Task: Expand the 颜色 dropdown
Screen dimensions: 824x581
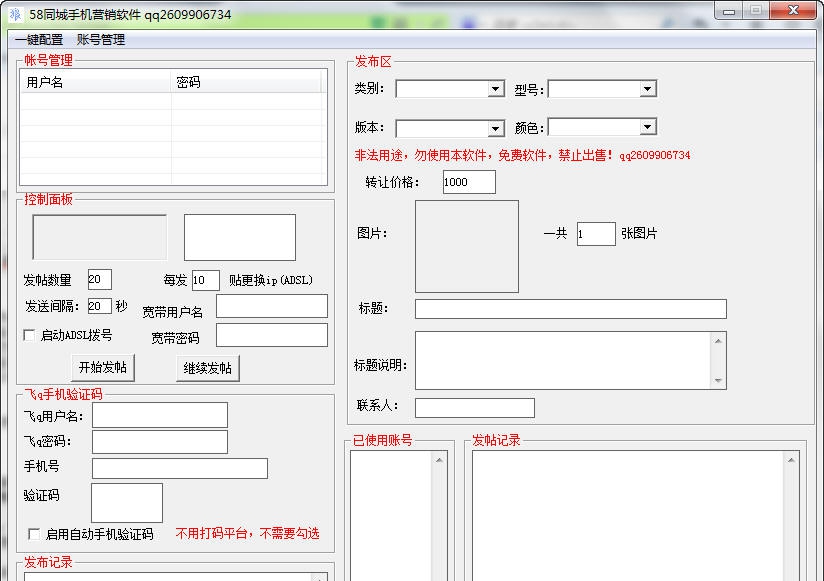Action: pos(647,127)
